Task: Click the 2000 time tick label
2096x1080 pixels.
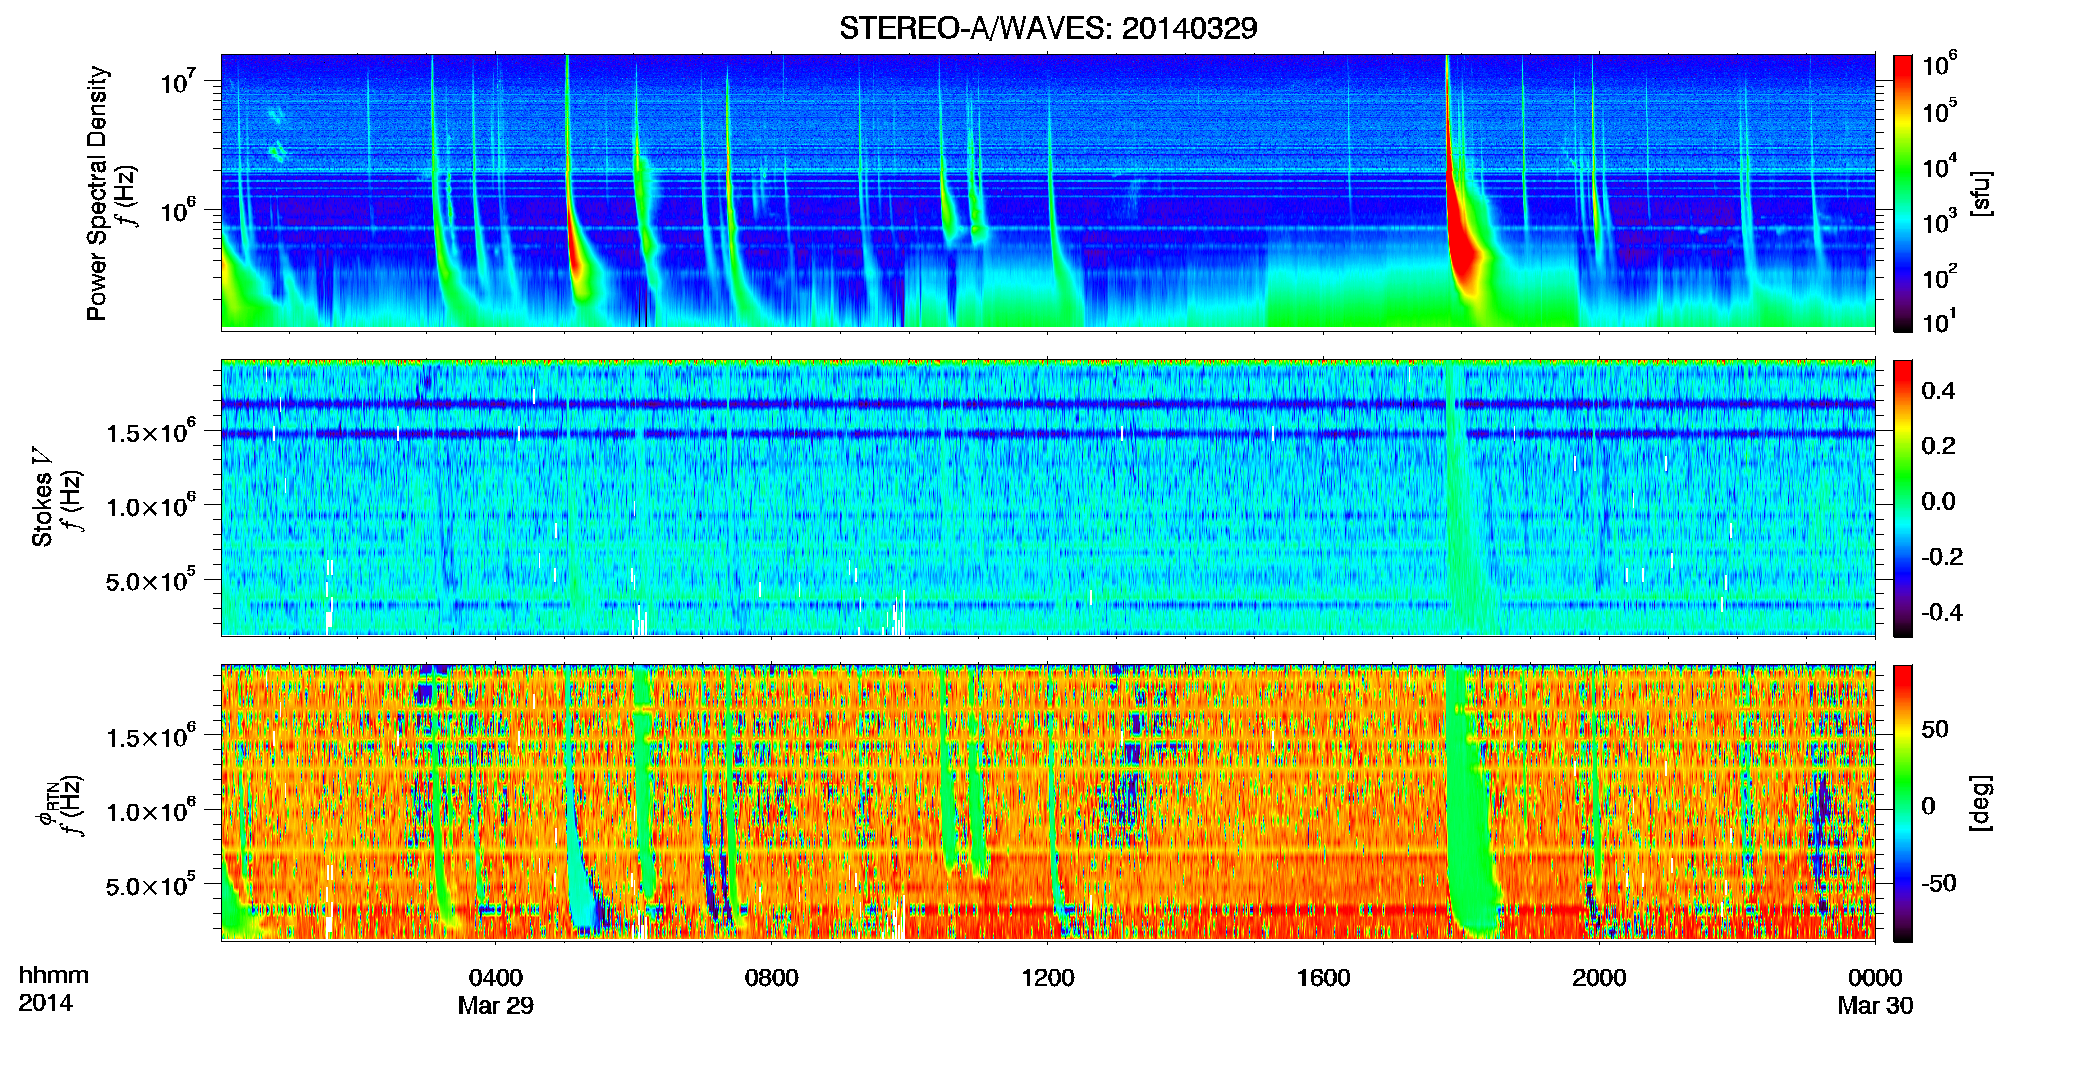Action: tap(1599, 978)
